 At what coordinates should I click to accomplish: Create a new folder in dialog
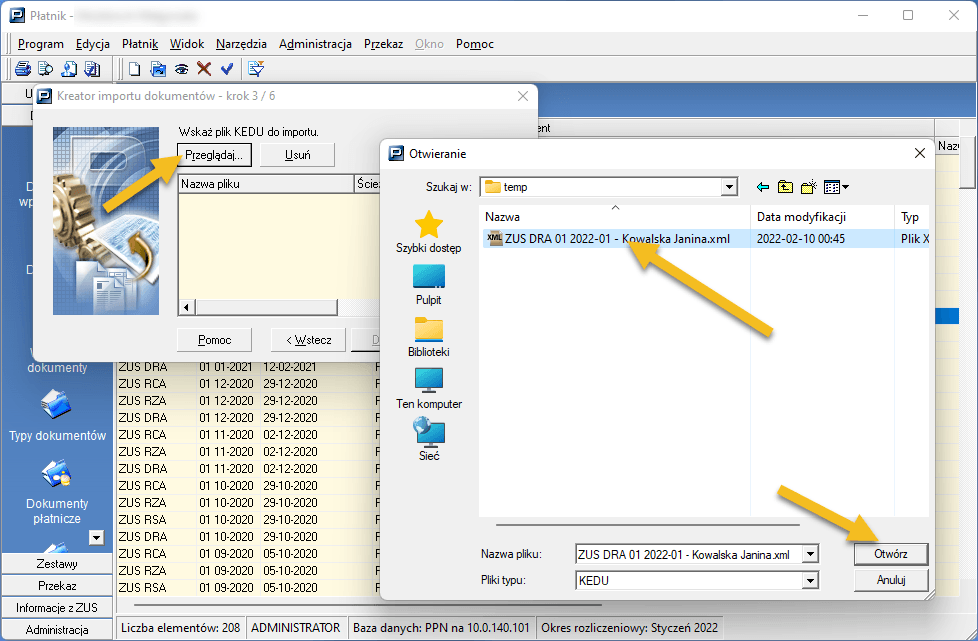tap(809, 187)
